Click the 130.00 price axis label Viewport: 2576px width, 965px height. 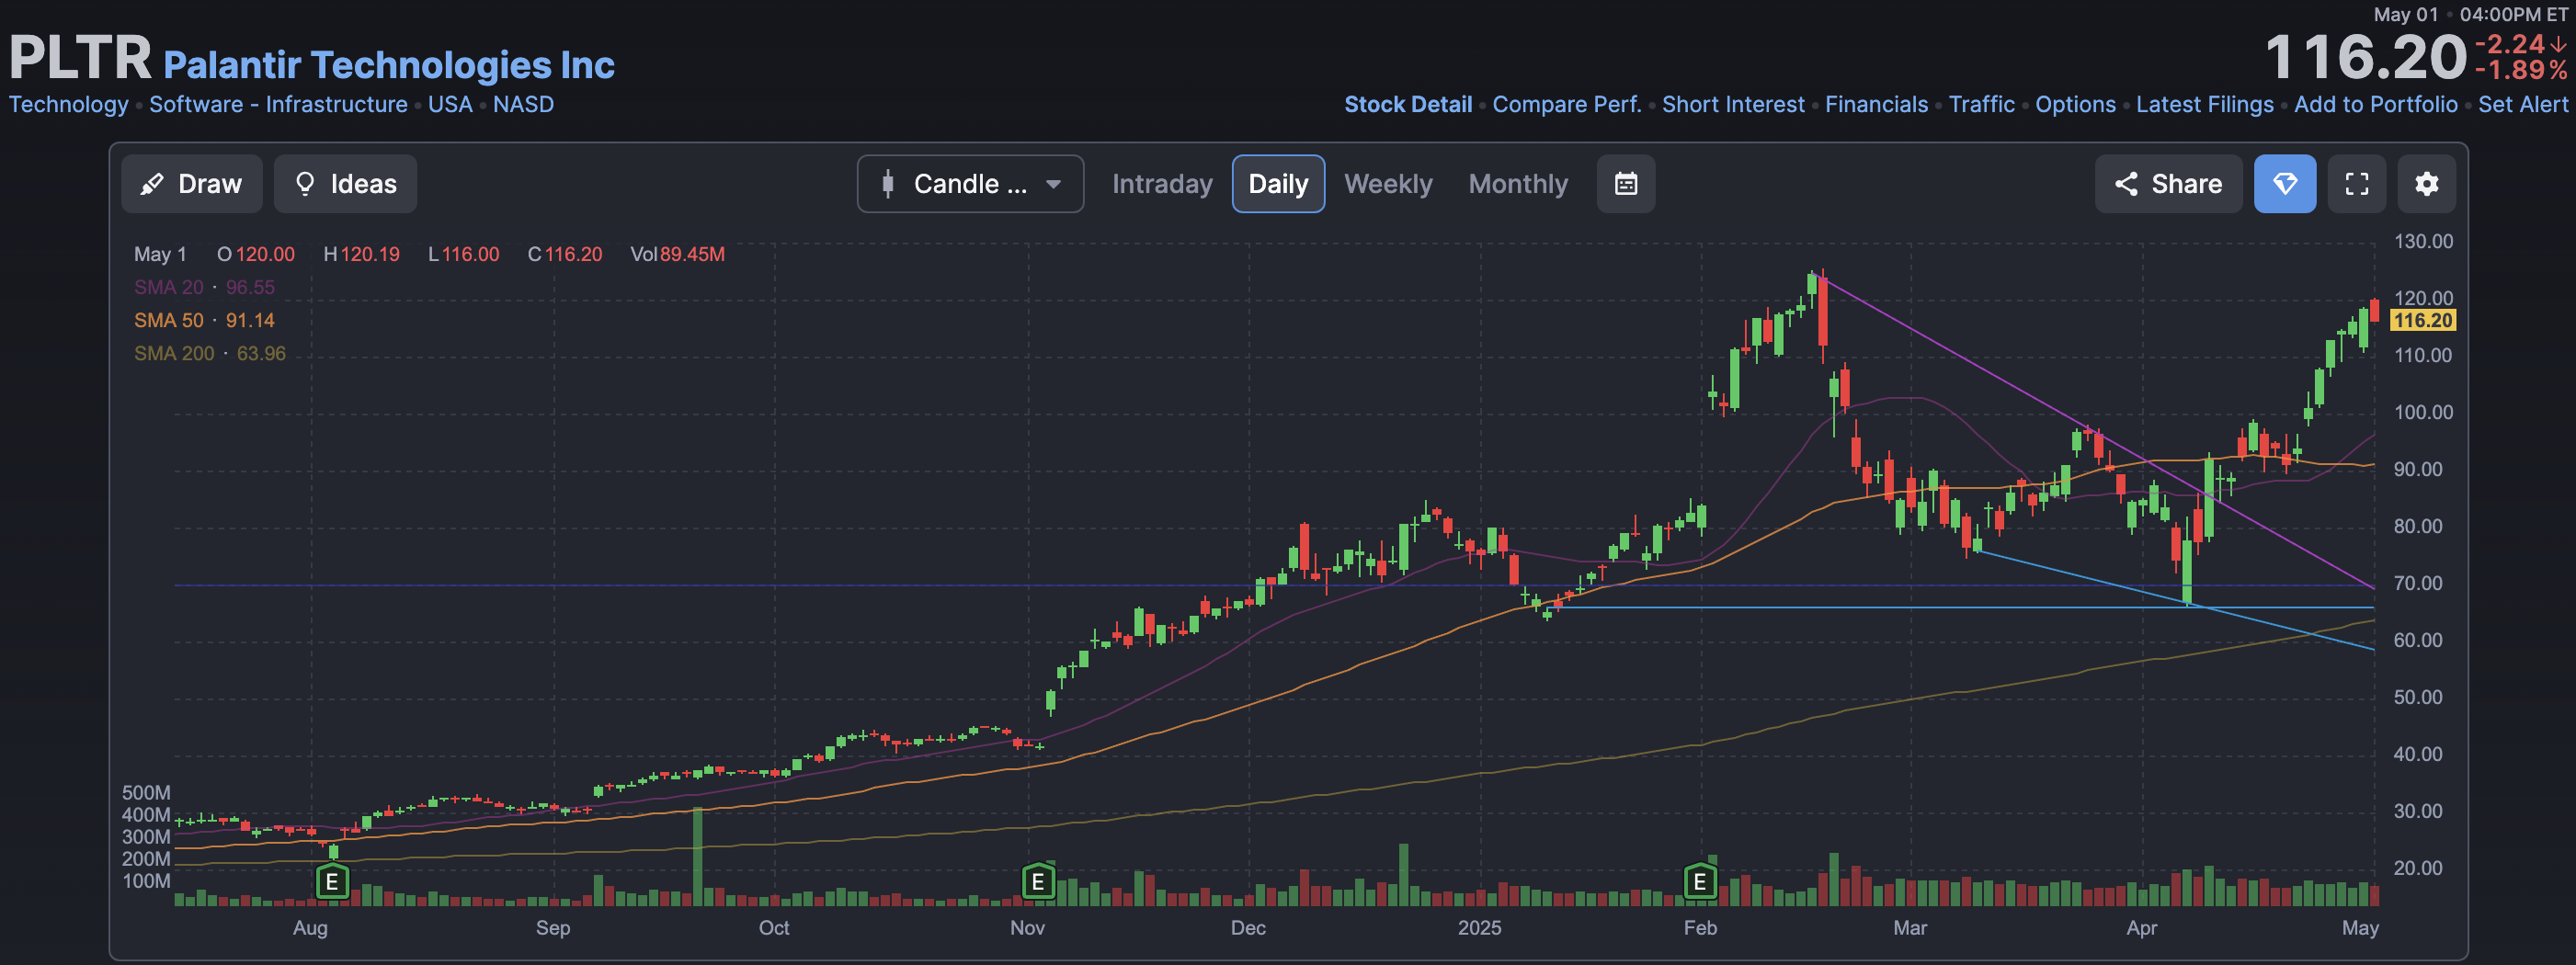click(x=2423, y=241)
